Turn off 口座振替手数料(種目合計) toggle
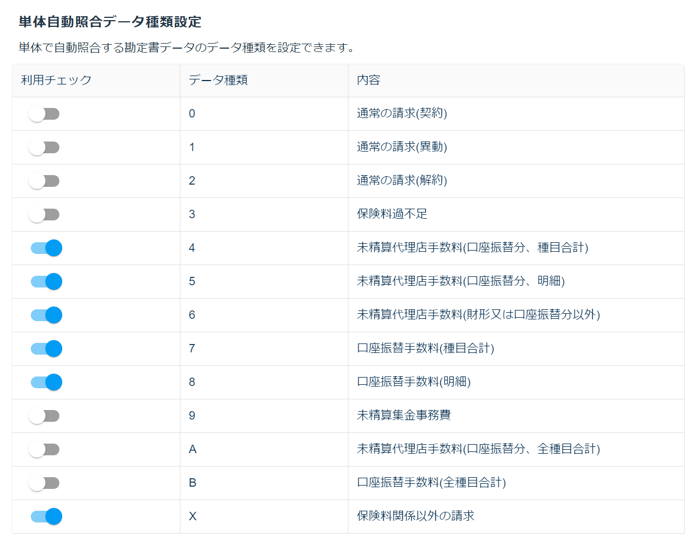The image size is (688, 537). 47,349
